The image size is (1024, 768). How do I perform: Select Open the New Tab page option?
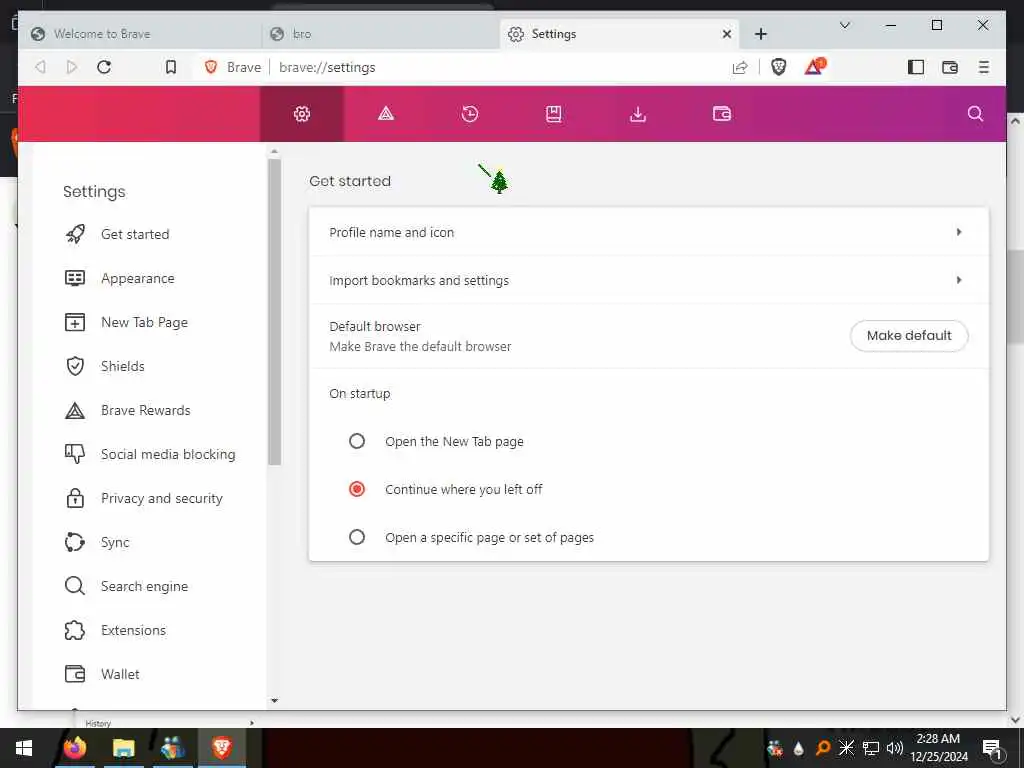(357, 441)
